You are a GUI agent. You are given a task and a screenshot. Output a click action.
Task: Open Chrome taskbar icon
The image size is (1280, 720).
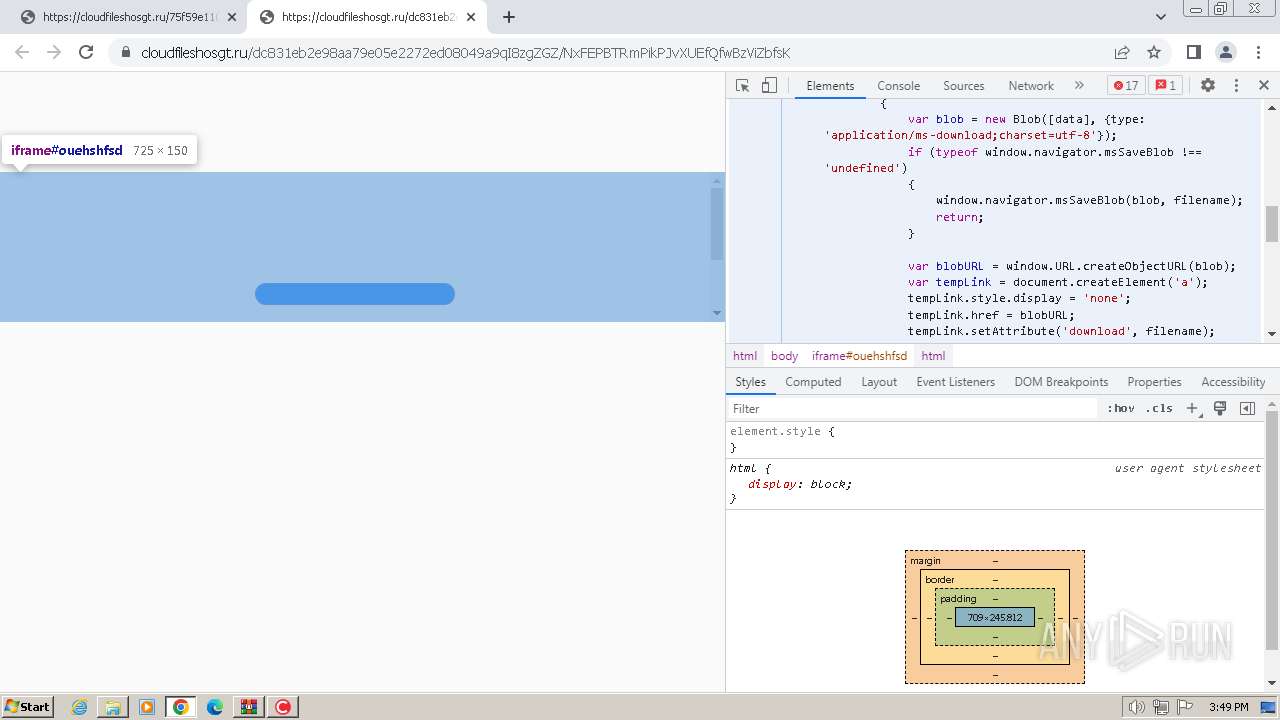pyautogui.click(x=181, y=707)
